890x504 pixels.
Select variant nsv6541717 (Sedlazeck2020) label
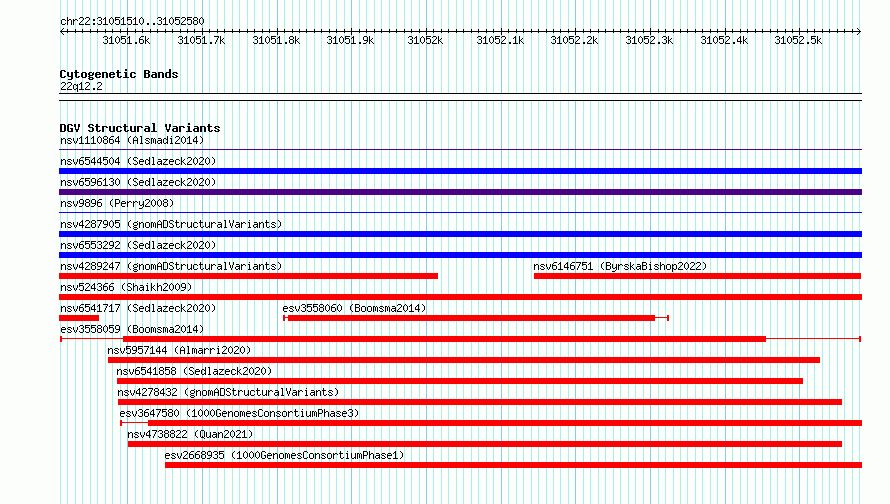[x=138, y=308]
